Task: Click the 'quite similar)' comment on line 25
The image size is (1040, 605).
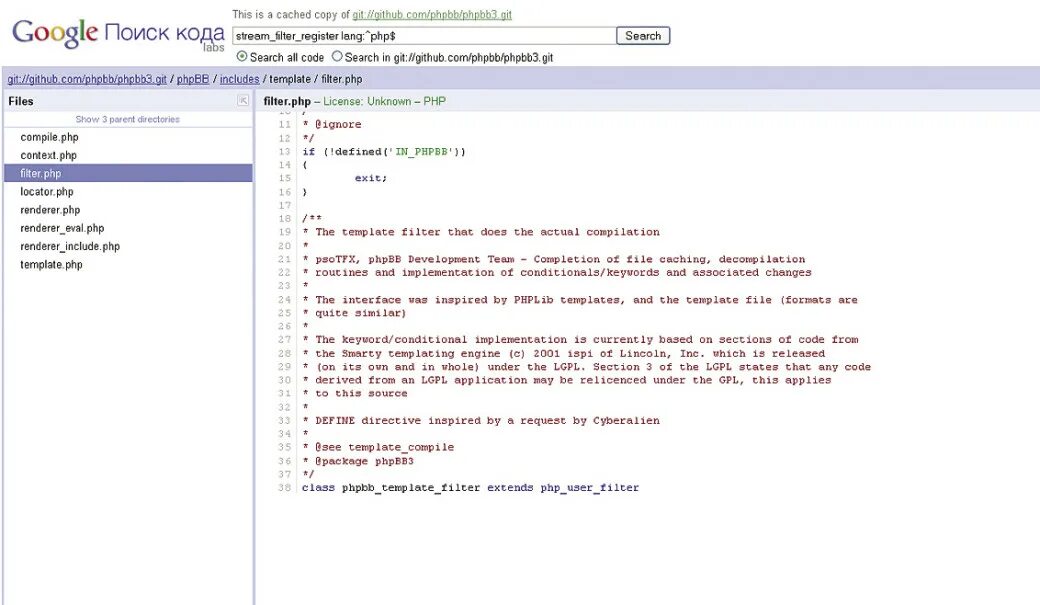Action: pyautogui.click(x=354, y=313)
